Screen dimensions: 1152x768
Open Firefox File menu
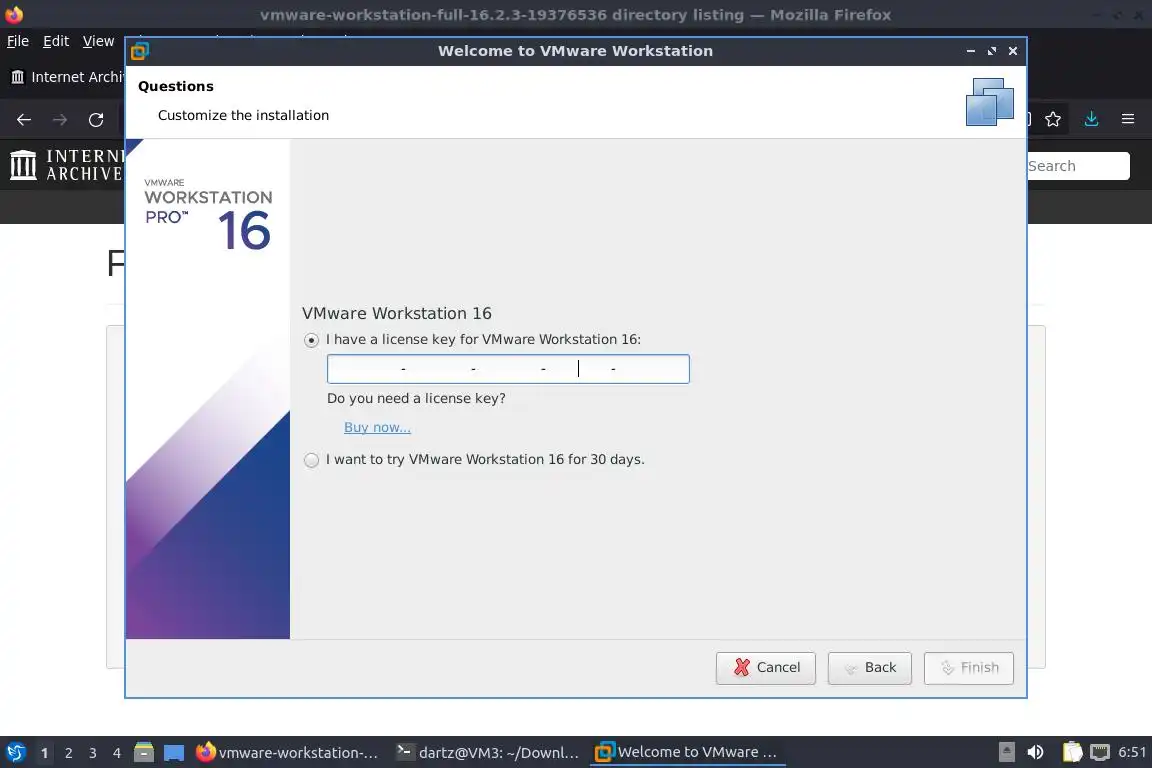[x=18, y=41]
